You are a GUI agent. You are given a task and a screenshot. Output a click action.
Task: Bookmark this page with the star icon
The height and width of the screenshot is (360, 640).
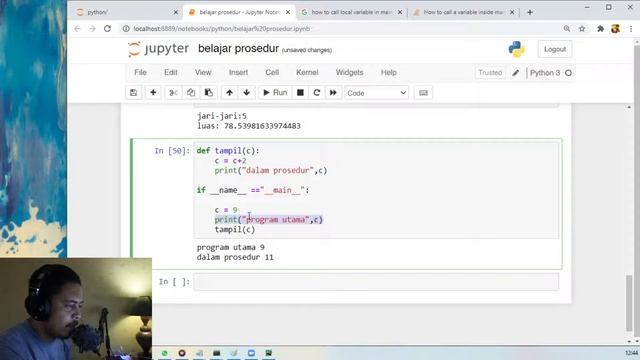pyautogui.click(x=582, y=29)
